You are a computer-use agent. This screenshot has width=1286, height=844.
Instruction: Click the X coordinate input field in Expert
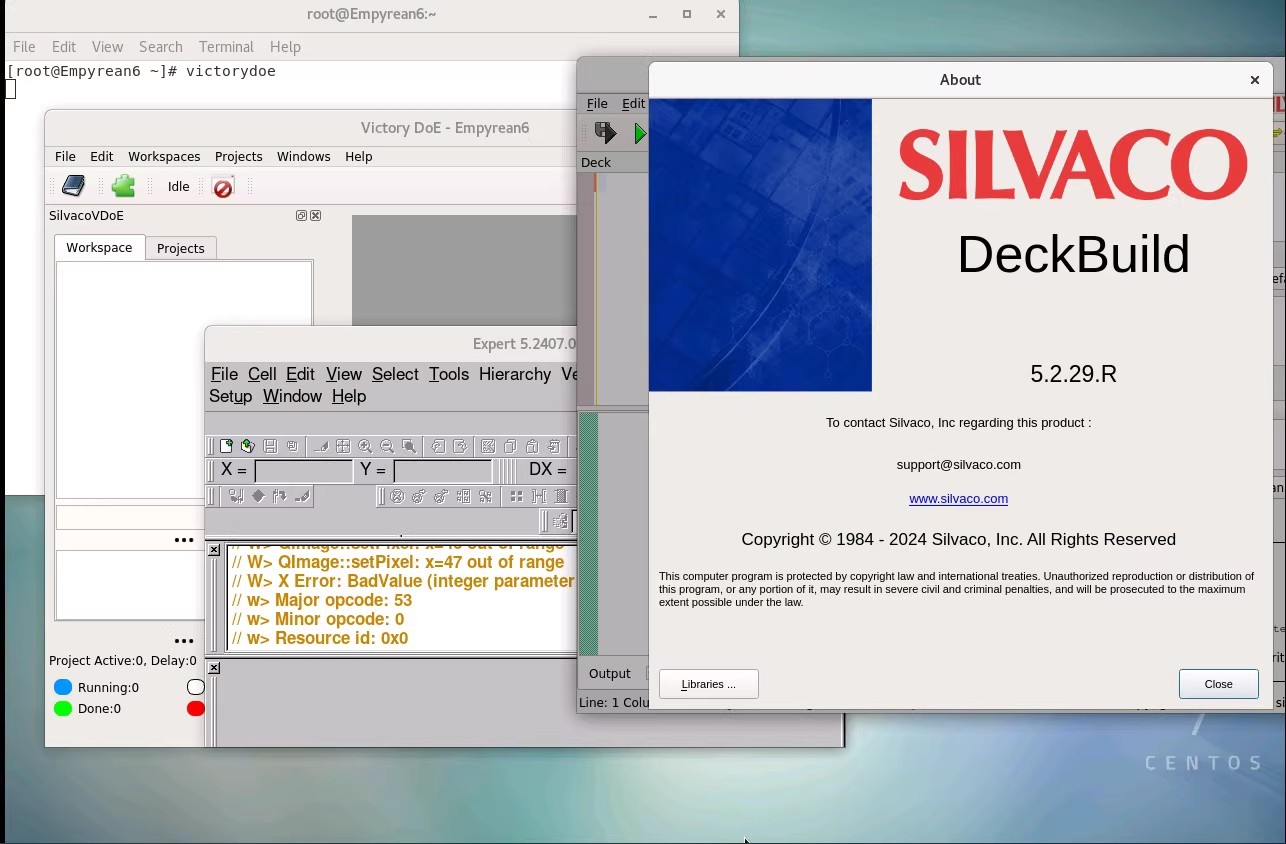tap(304, 470)
